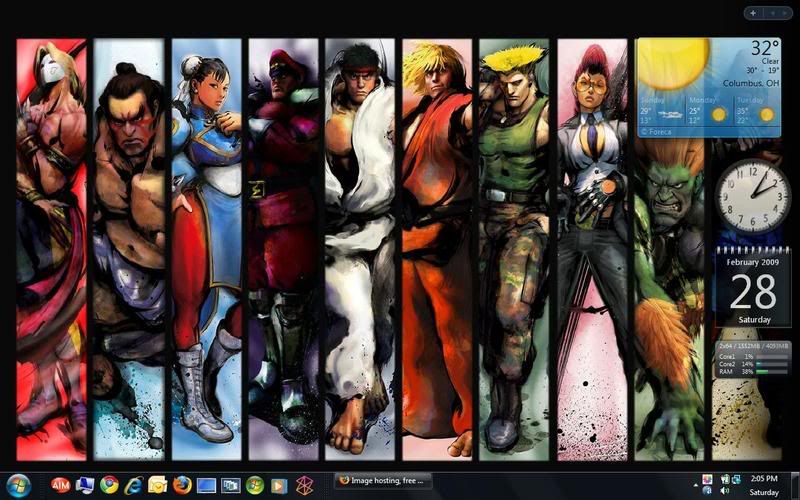
Task: Click the network computers tray icon
Action: coord(736,479)
